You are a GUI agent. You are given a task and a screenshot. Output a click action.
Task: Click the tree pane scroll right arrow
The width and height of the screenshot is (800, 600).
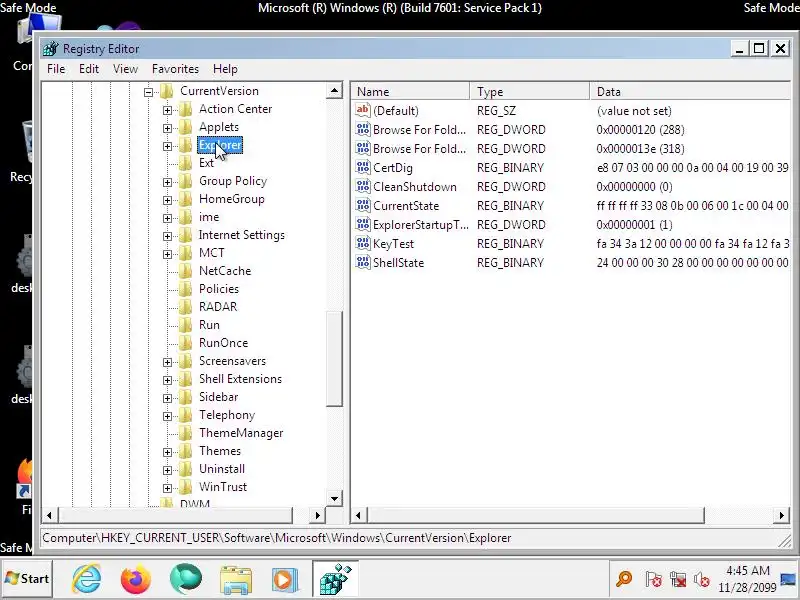point(318,515)
